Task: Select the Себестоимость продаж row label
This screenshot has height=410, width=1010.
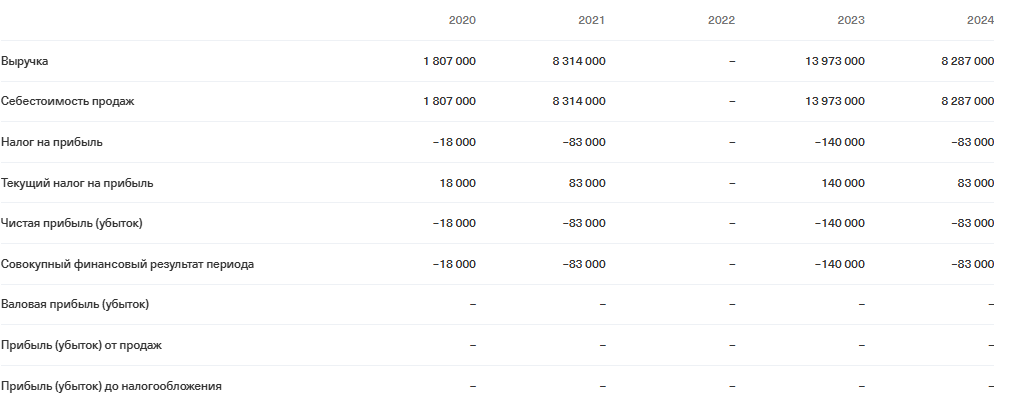Action: click(x=67, y=101)
